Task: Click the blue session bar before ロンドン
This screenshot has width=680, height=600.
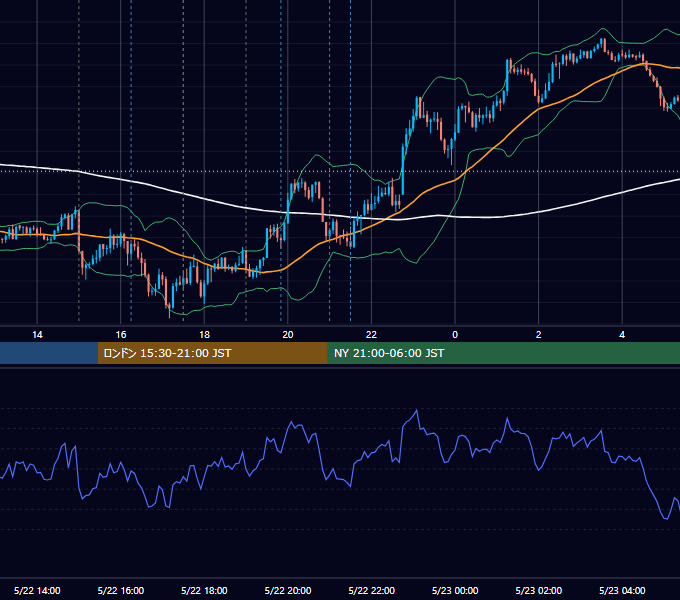Action: (49, 353)
